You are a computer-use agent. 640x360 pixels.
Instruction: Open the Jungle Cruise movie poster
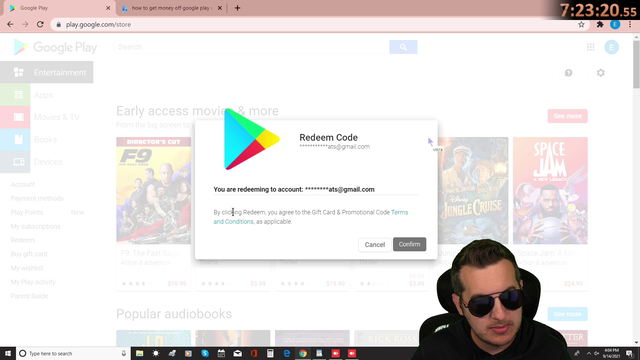pos(473,190)
